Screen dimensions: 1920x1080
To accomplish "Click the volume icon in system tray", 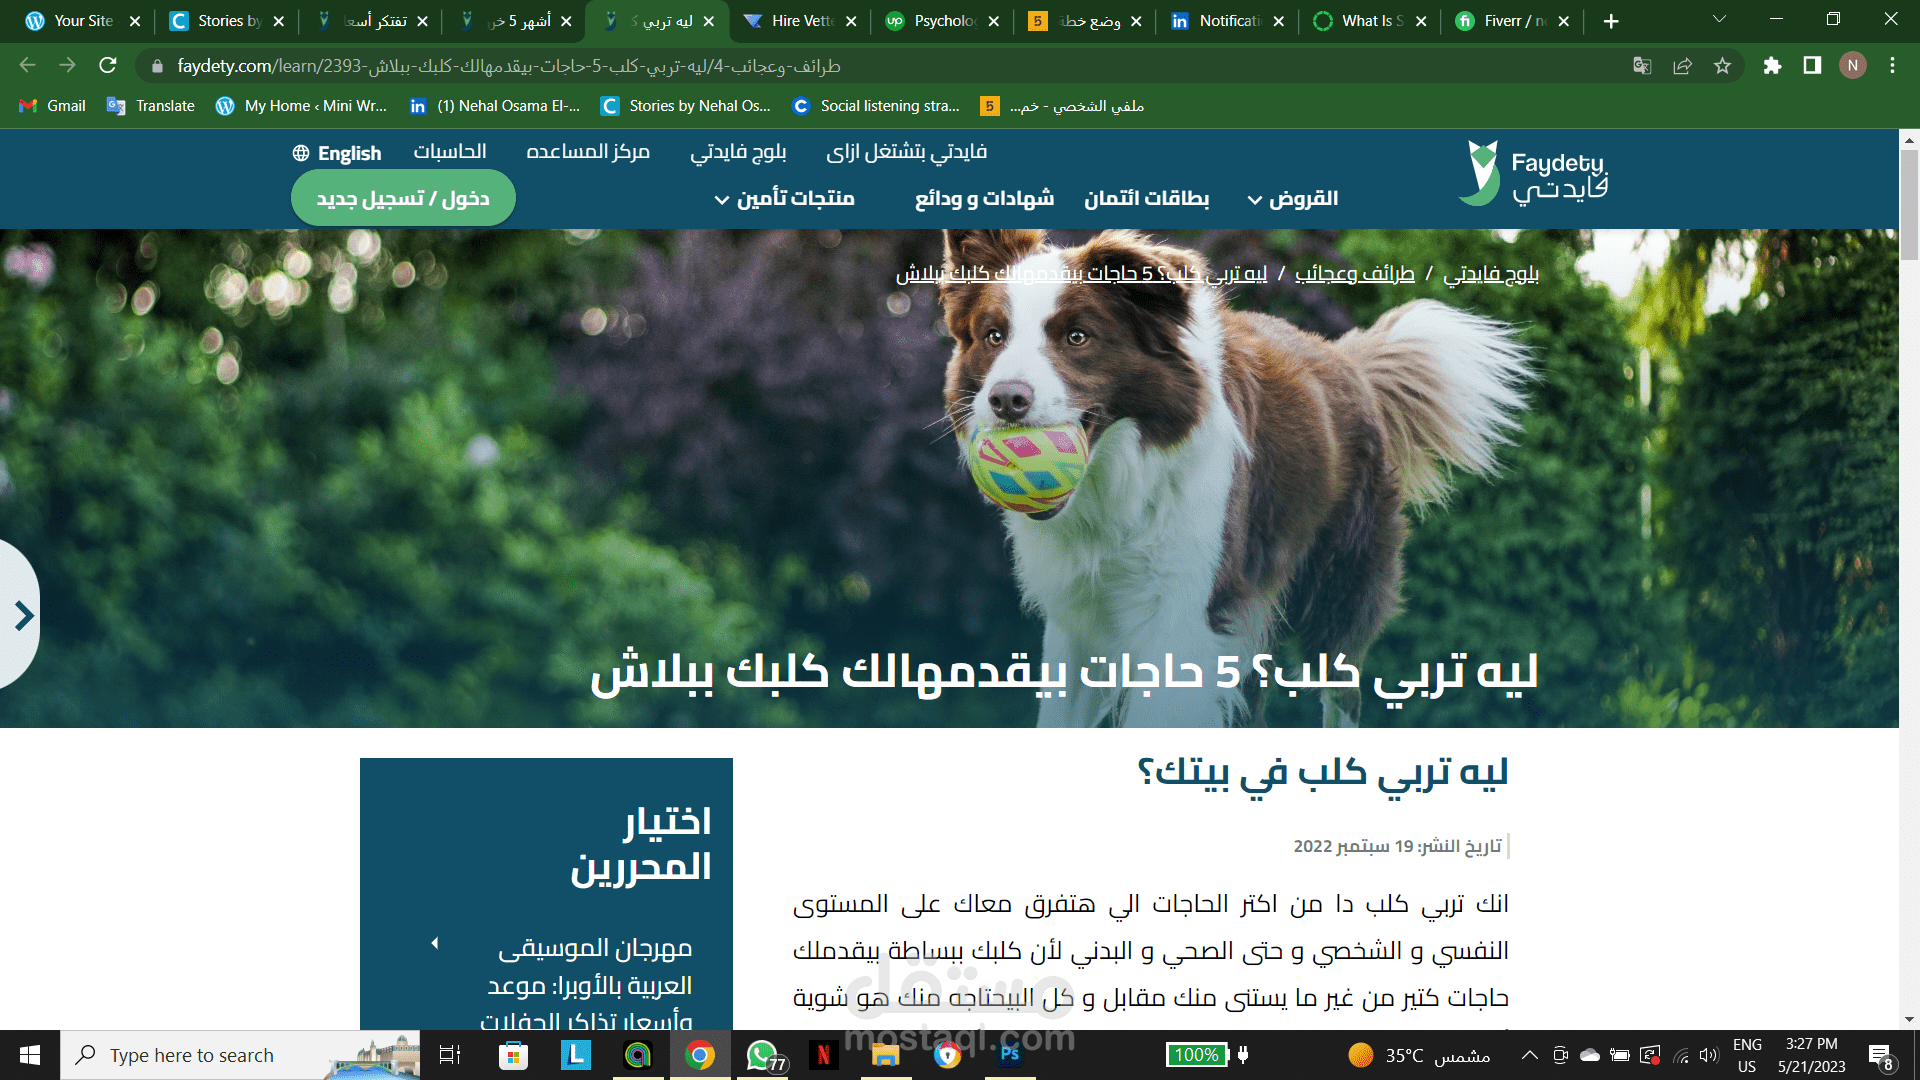I will tap(1708, 1055).
